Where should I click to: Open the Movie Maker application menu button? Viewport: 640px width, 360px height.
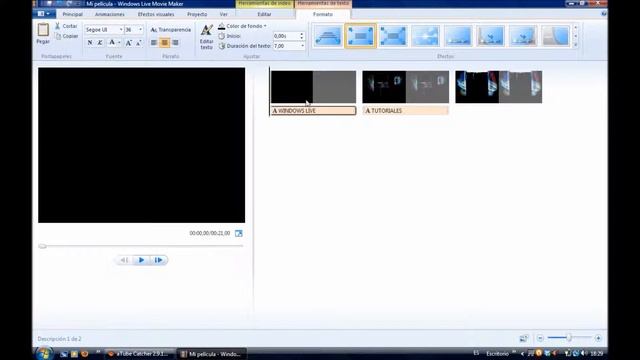pyautogui.click(x=44, y=14)
